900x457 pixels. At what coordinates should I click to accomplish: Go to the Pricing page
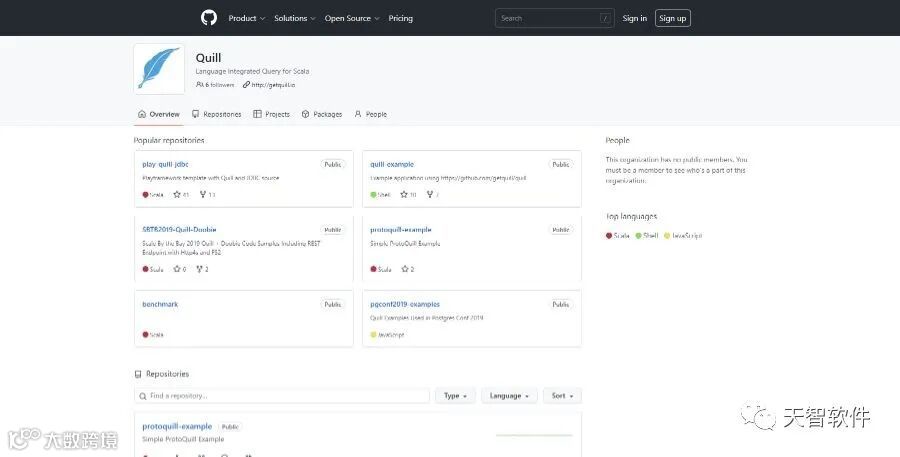coord(400,18)
